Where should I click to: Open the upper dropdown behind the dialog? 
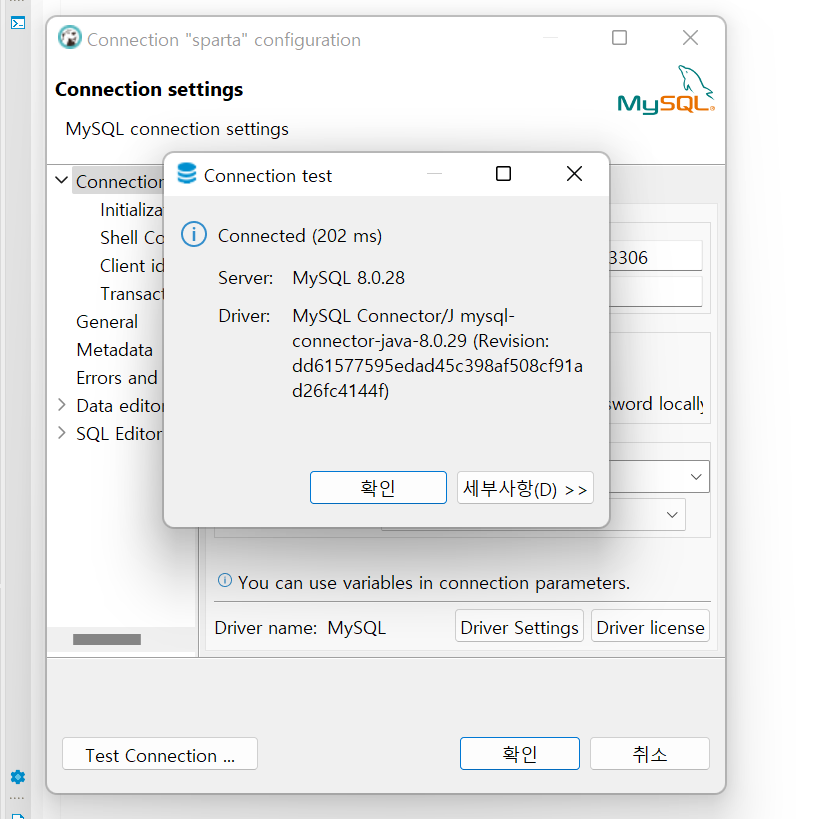point(696,477)
